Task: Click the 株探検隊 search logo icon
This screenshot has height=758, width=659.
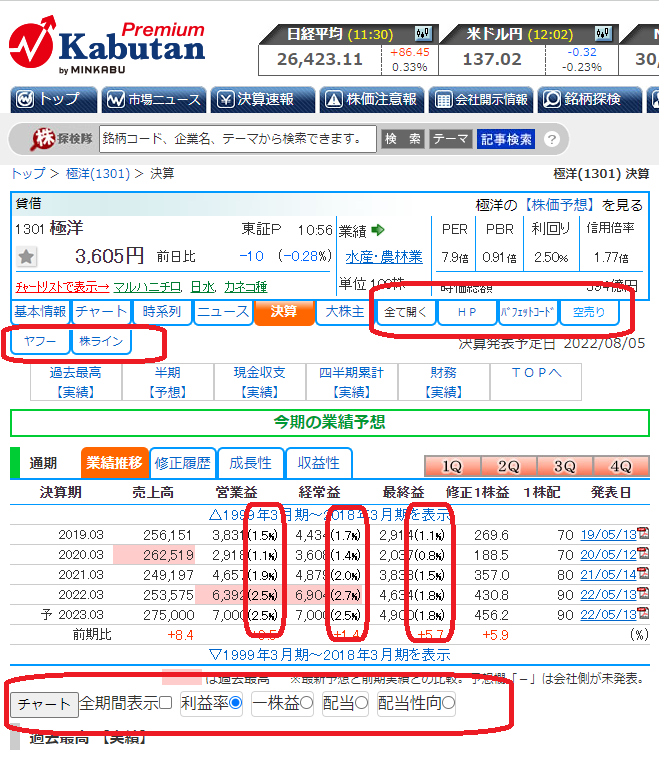Action: 61,139
